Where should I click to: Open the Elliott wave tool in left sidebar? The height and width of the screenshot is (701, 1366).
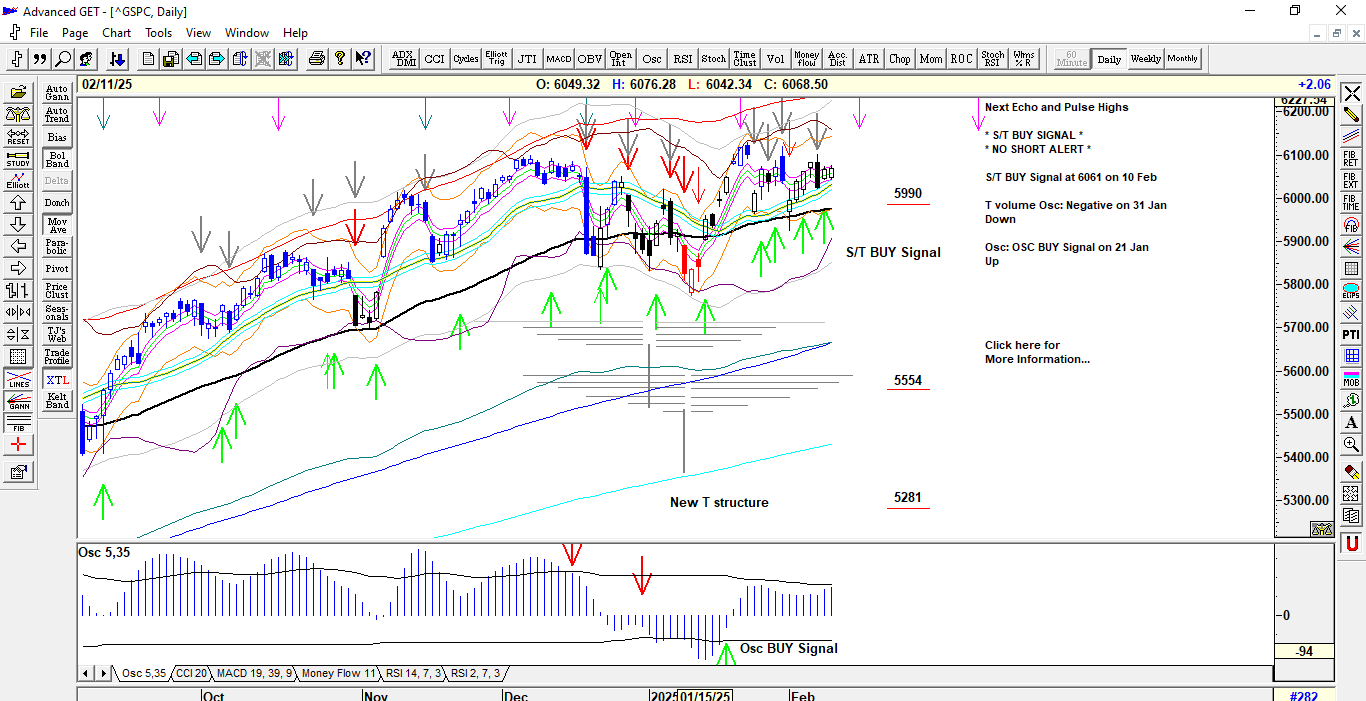18,181
